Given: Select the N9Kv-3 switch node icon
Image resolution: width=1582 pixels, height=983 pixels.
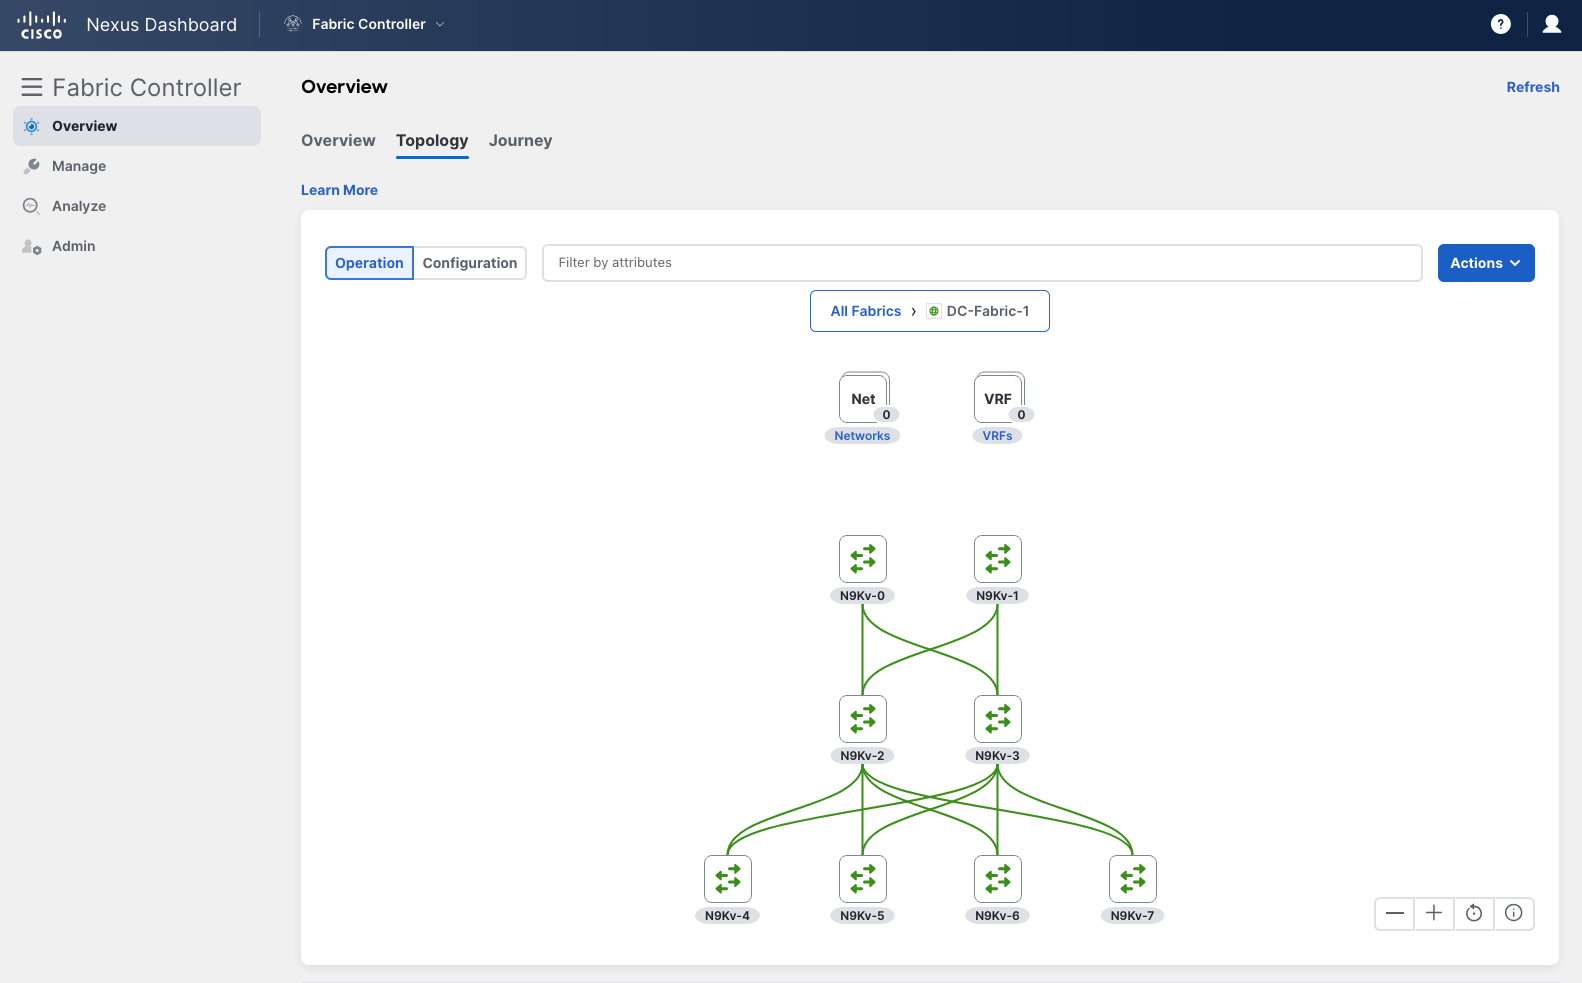Looking at the screenshot, I should (998, 719).
